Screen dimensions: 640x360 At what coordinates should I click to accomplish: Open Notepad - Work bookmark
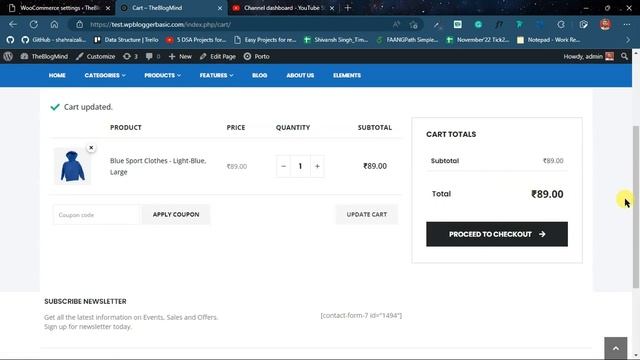coord(549,40)
